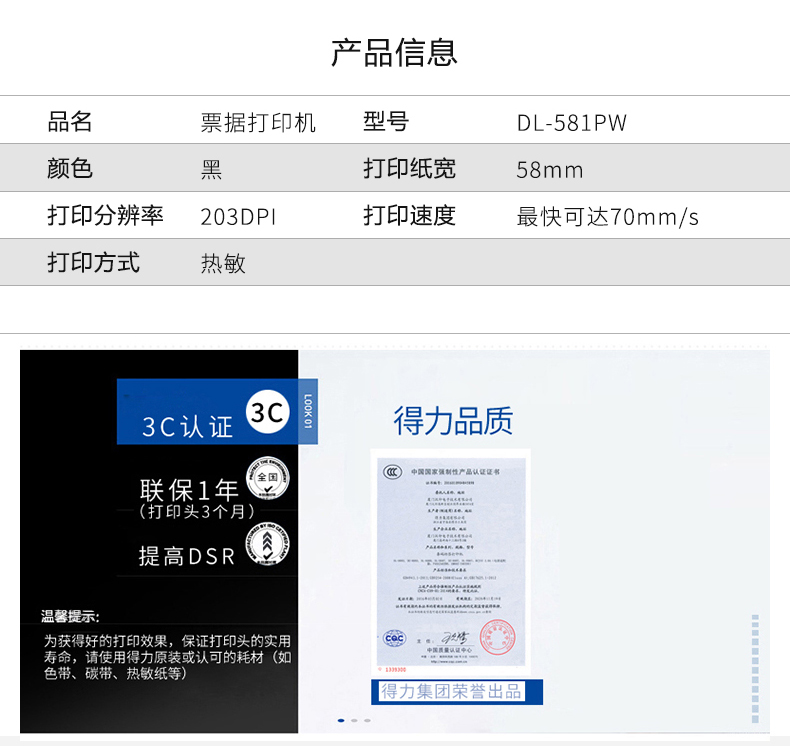Click the CQC logo on the certificate
Image resolution: width=790 pixels, height=746 pixels.
tap(394, 639)
